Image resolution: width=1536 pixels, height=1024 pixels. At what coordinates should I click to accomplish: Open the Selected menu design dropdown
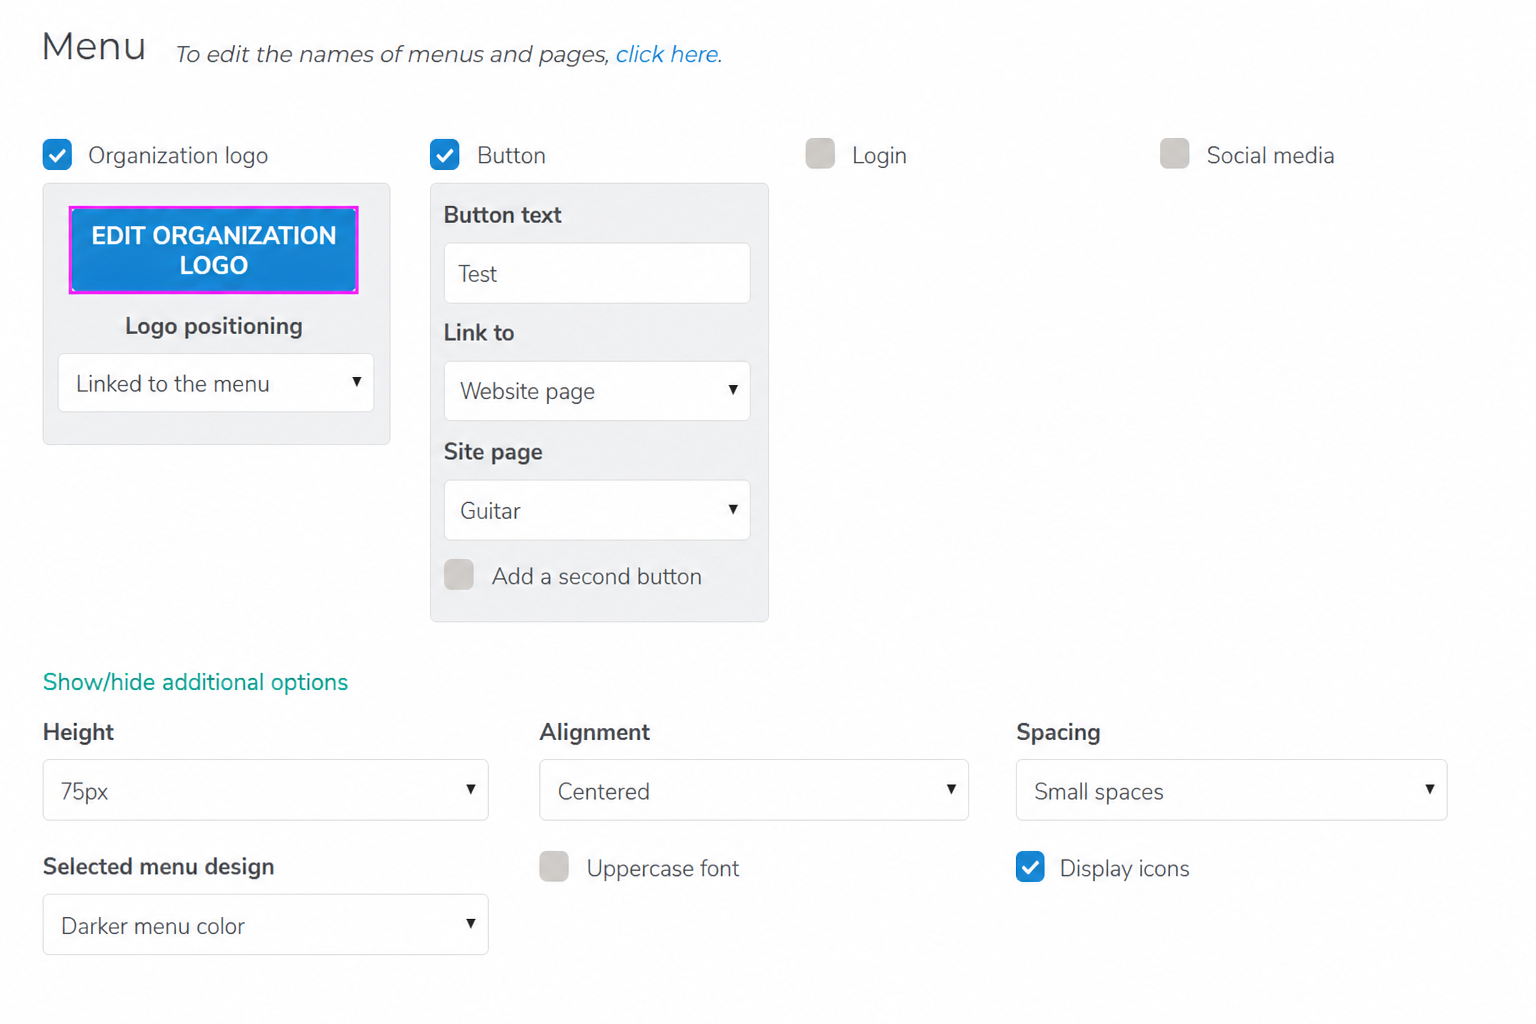point(266,925)
